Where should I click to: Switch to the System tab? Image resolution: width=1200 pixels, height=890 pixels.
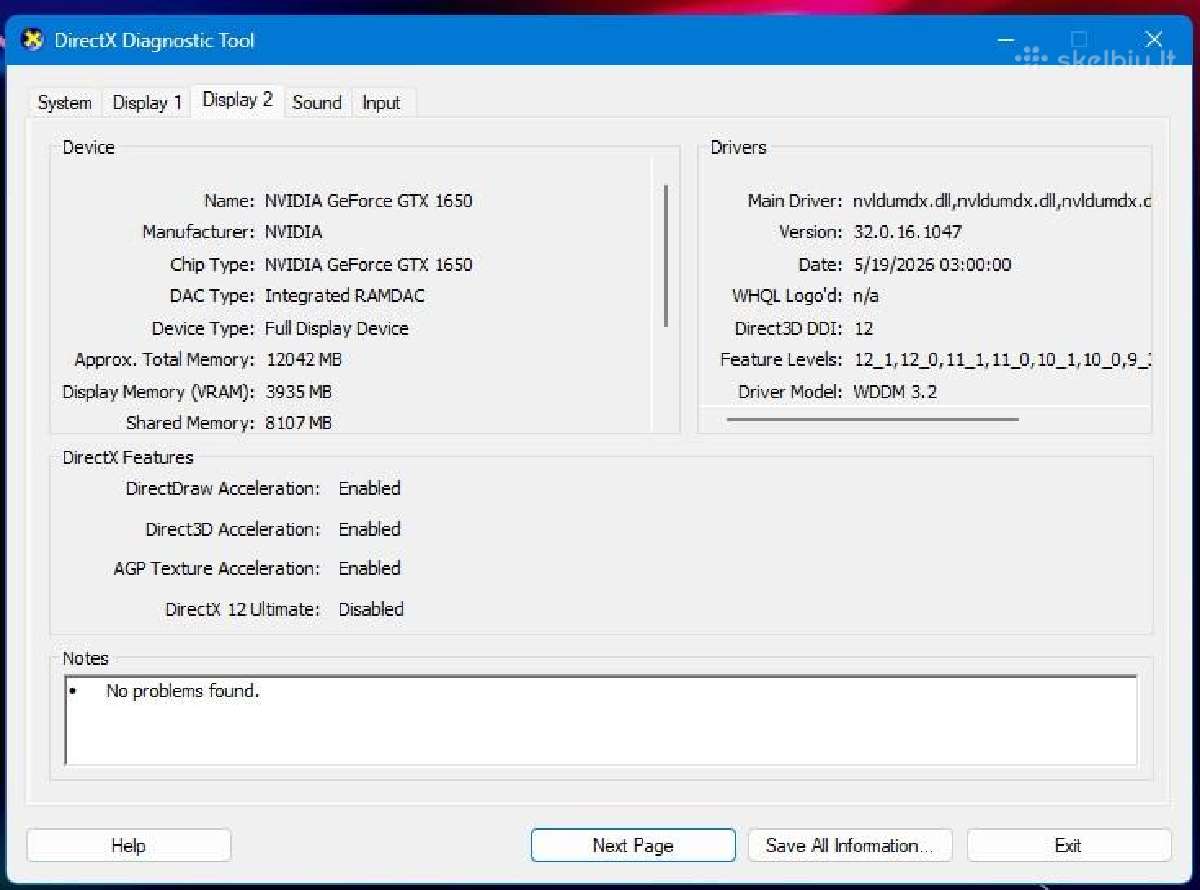click(x=65, y=102)
